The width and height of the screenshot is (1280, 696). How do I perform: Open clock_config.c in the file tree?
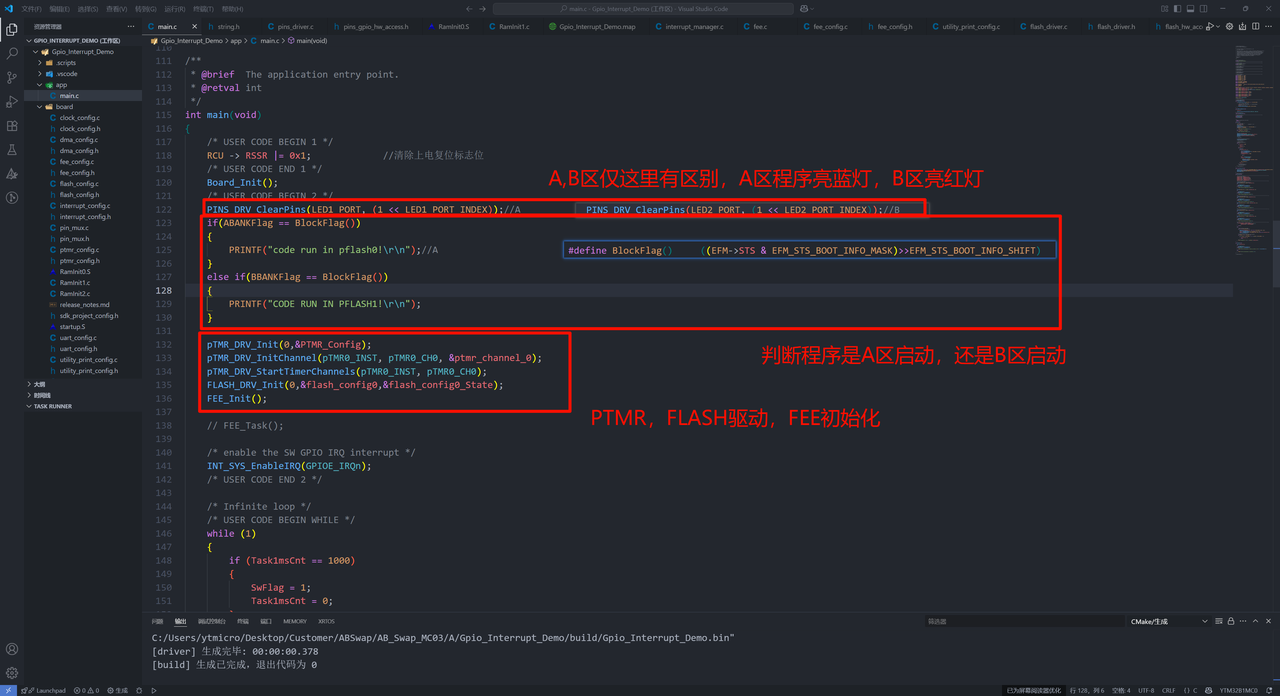tap(79, 117)
